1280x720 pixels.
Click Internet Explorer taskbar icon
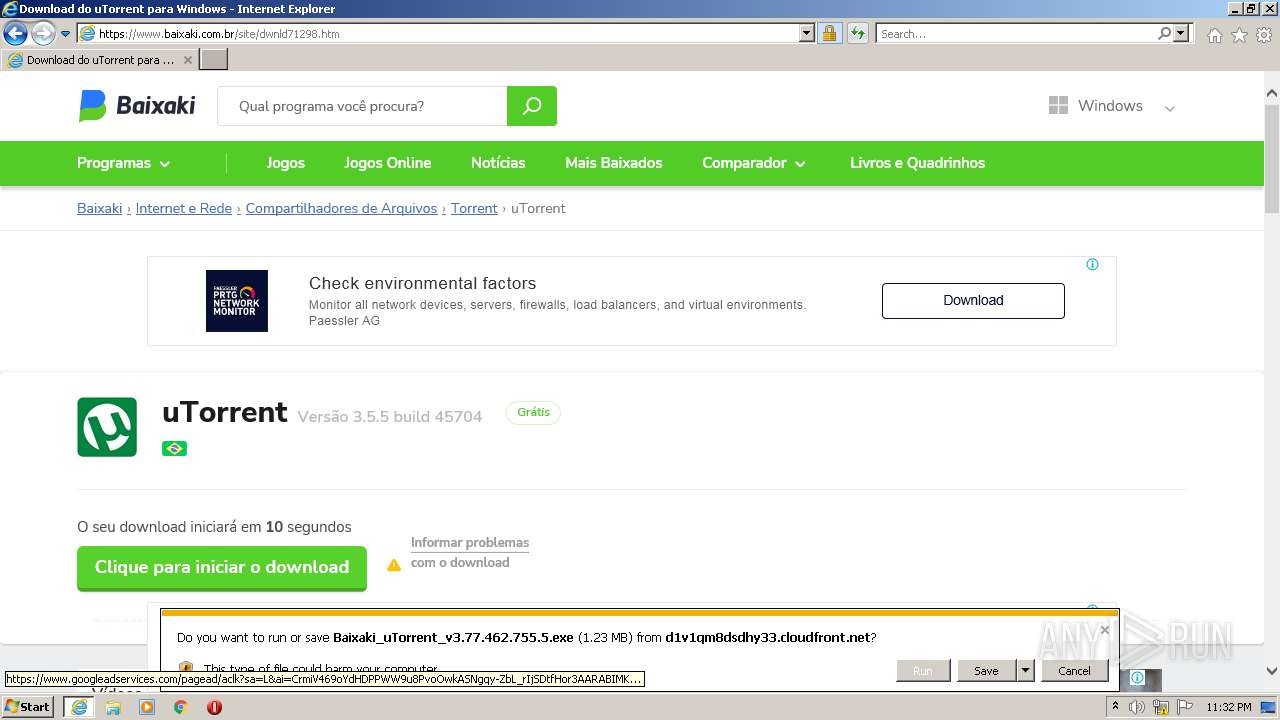point(79,707)
